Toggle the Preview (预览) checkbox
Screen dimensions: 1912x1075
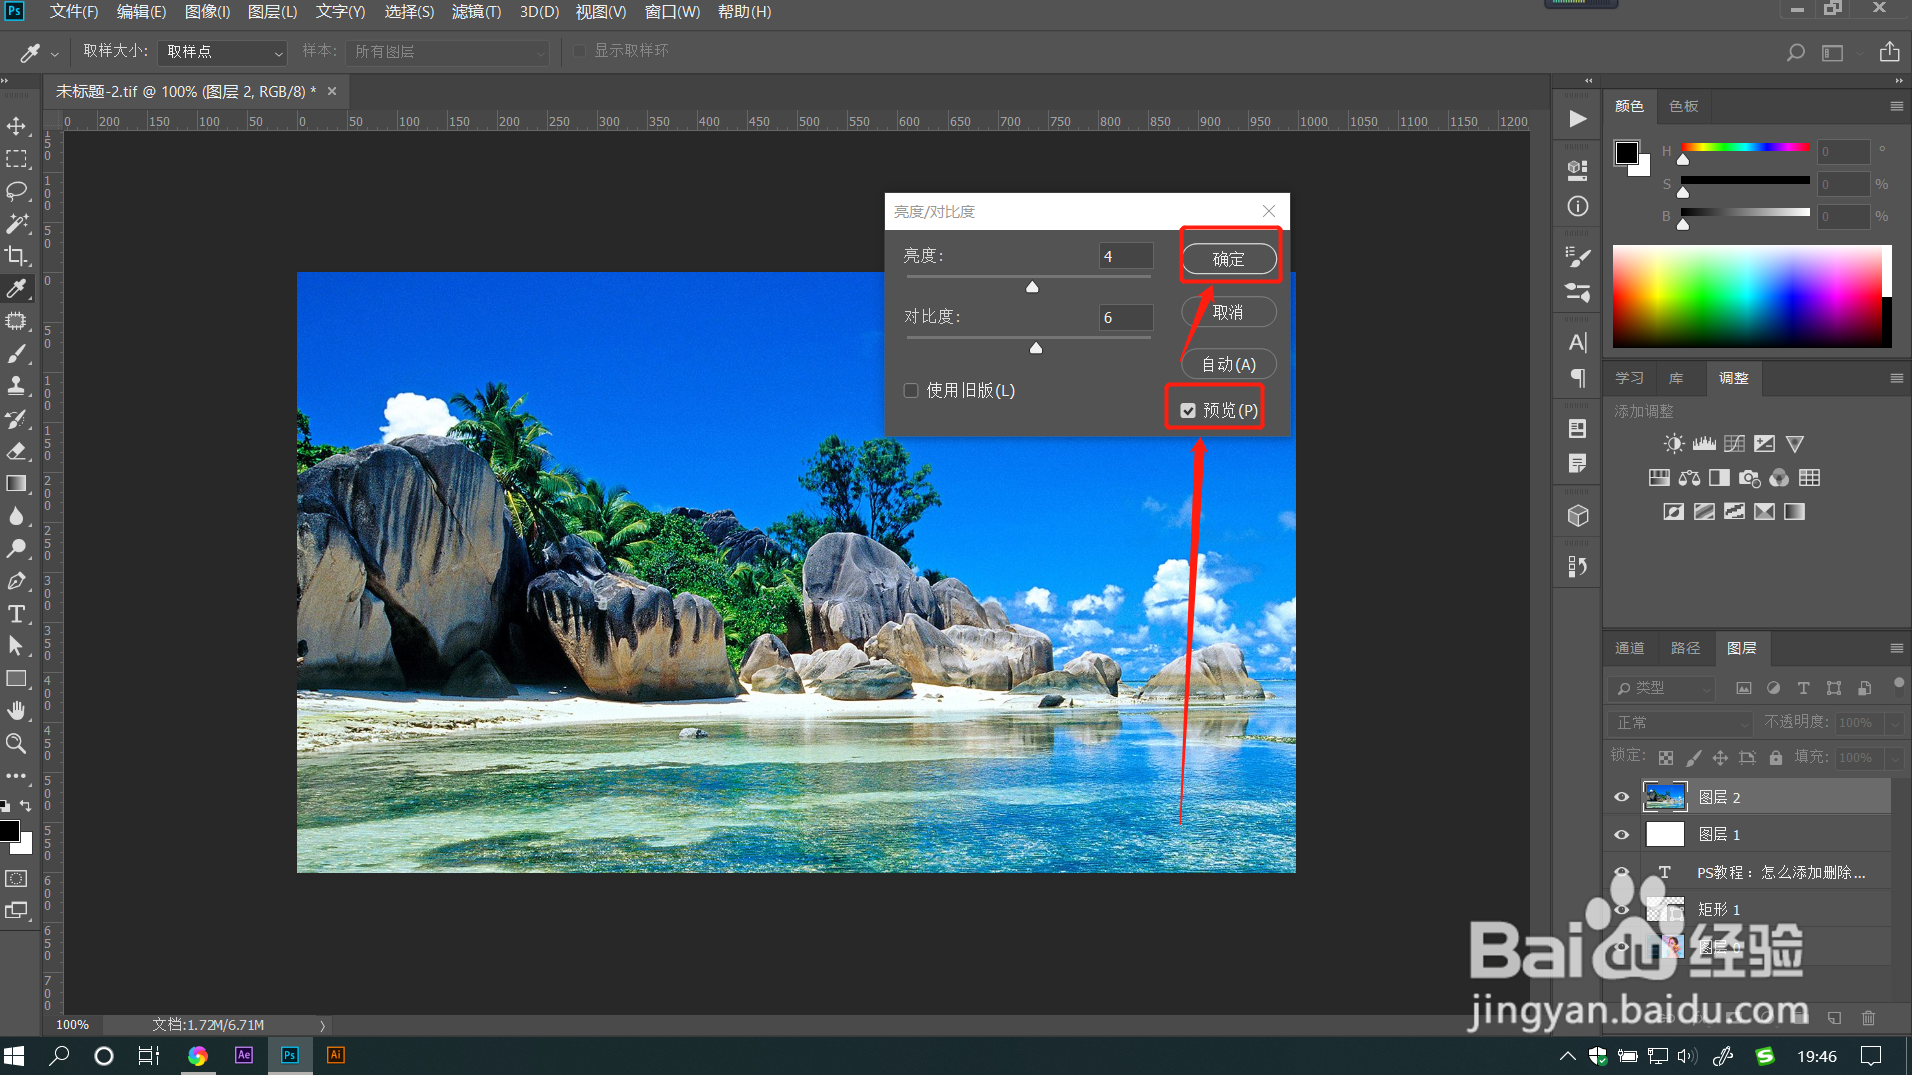1188,411
